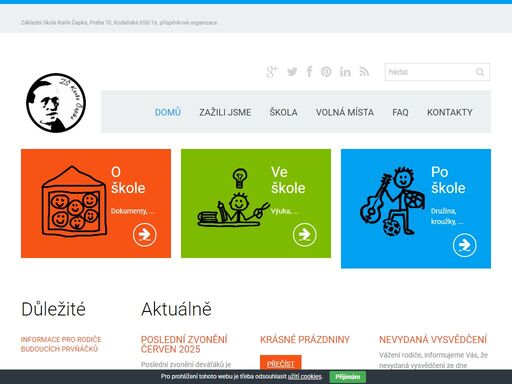This screenshot has height=384, width=512.
Task: Click the Karel Čapek school logo
Action: pos(56,103)
